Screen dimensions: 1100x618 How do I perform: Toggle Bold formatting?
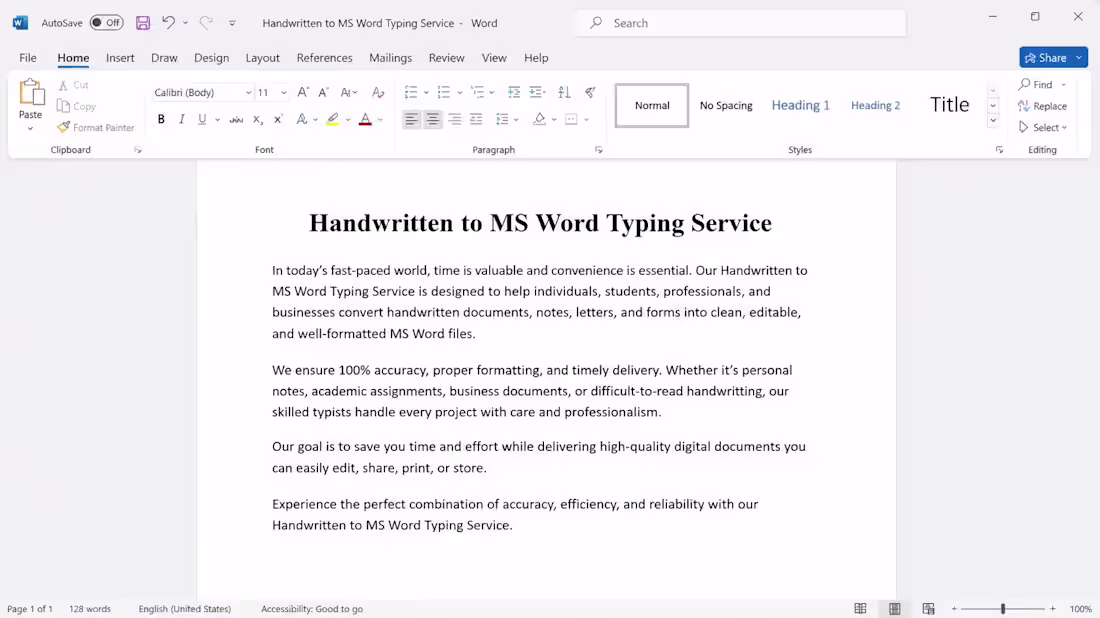click(x=161, y=119)
